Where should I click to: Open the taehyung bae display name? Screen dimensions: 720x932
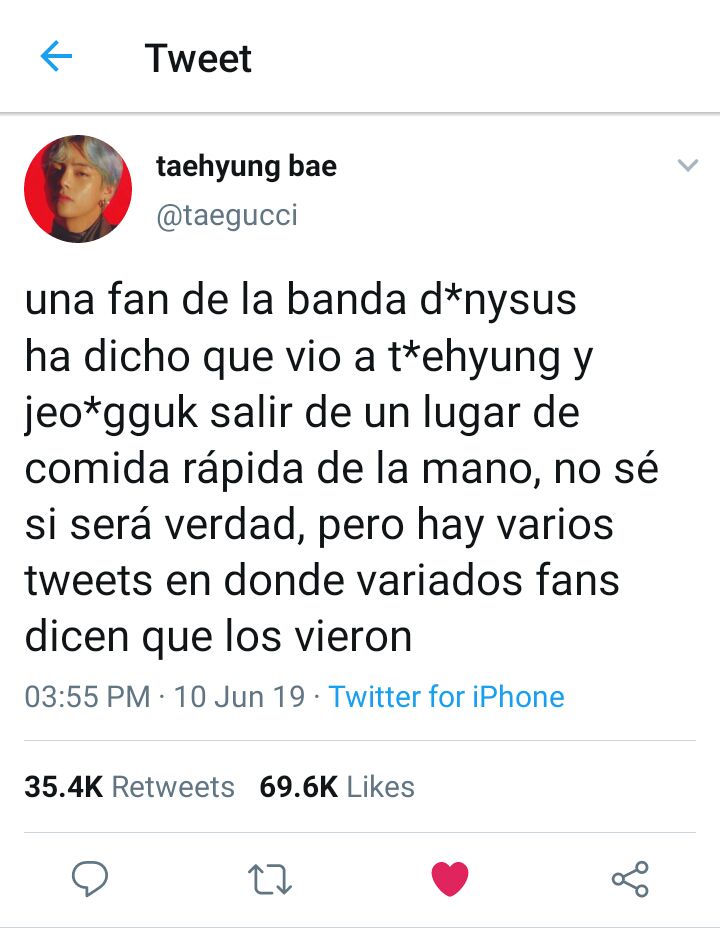click(246, 166)
